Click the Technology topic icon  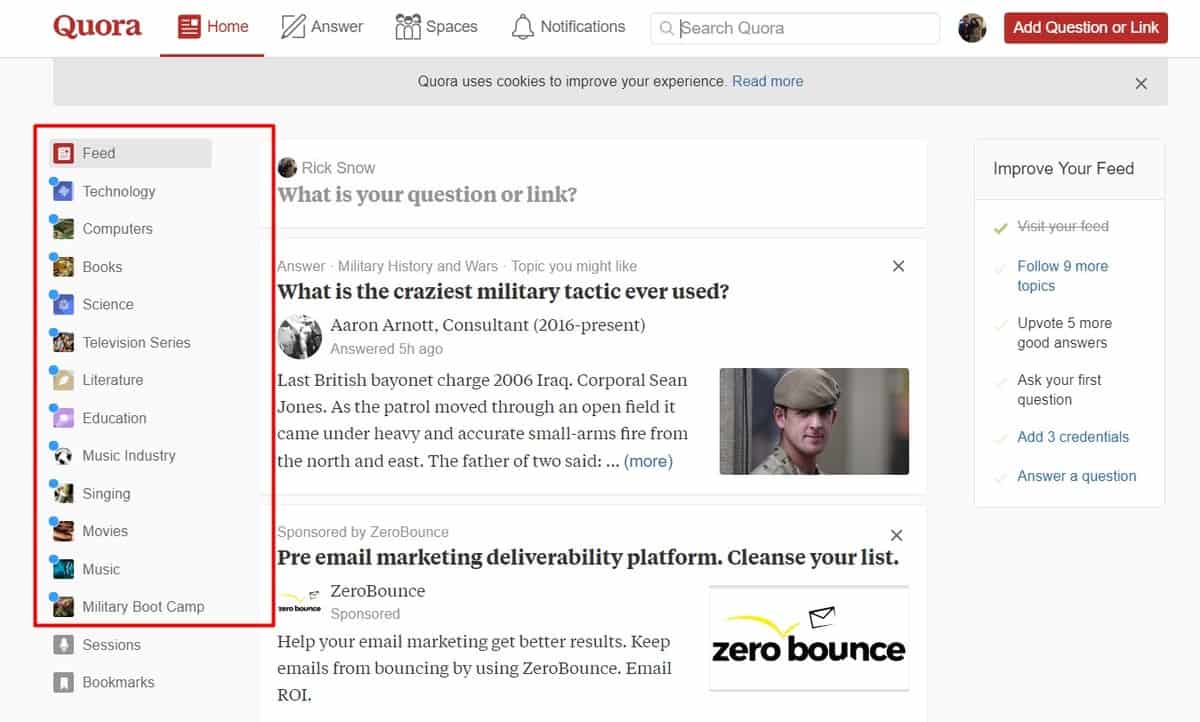pyautogui.click(x=64, y=191)
